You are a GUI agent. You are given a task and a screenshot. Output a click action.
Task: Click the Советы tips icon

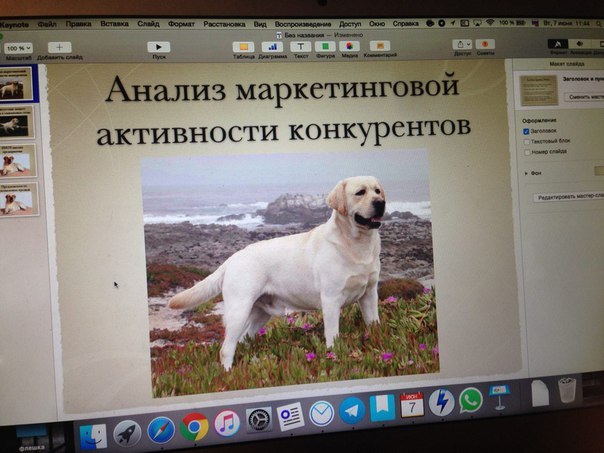(485, 44)
